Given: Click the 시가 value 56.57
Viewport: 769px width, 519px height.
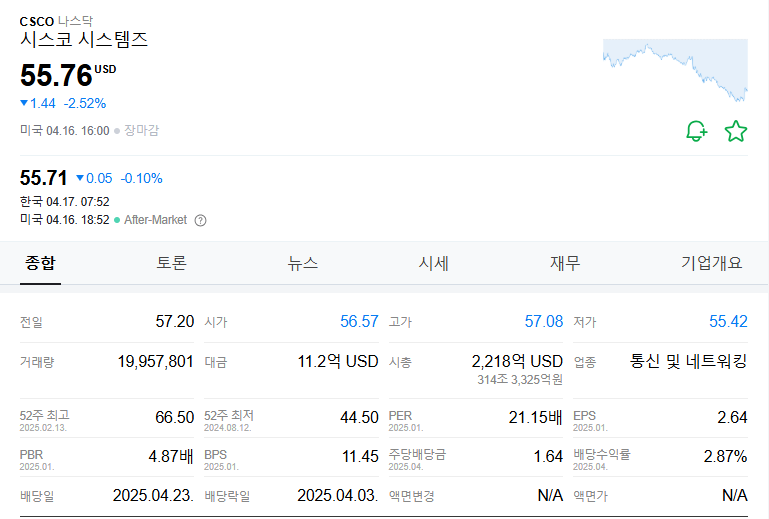Looking at the screenshot, I should (x=359, y=321).
